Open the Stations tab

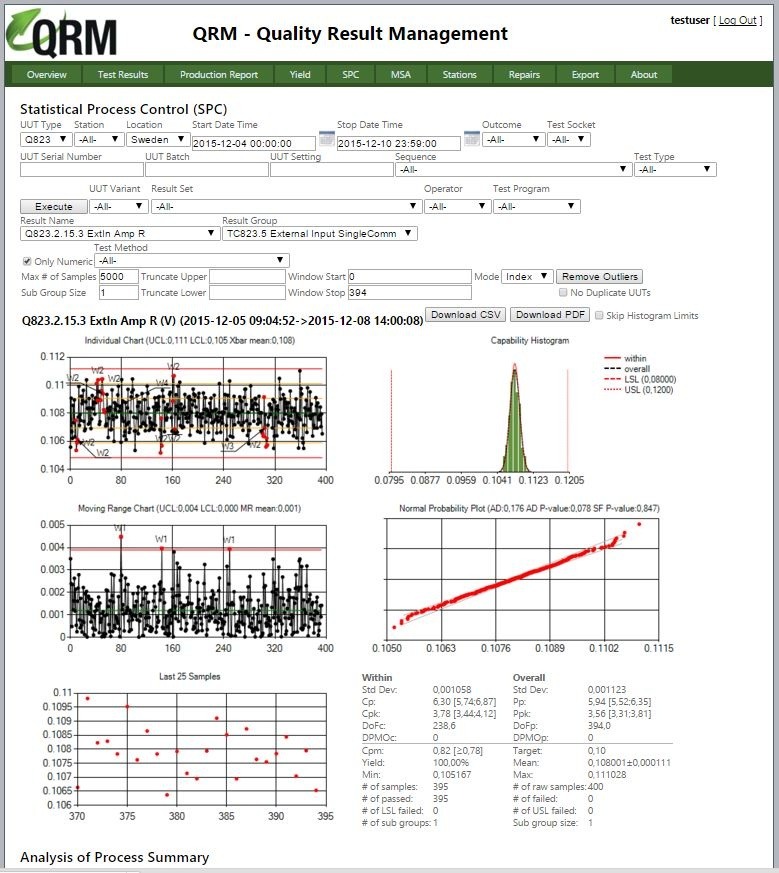(459, 75)
